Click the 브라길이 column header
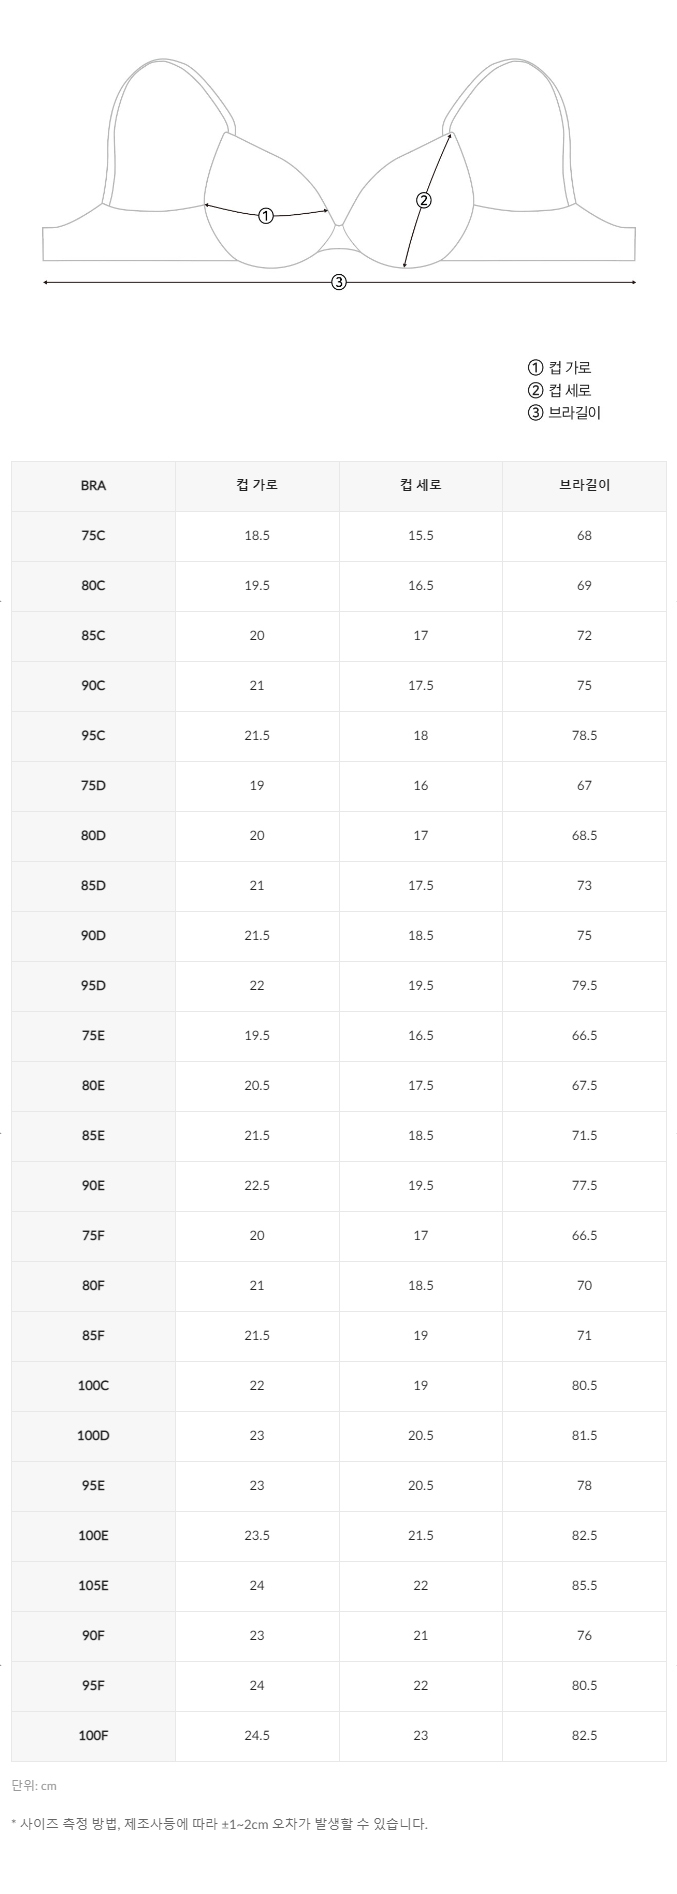Viewport: 677px width, 1894px height. pyautogui.click(x=584, y=486)
